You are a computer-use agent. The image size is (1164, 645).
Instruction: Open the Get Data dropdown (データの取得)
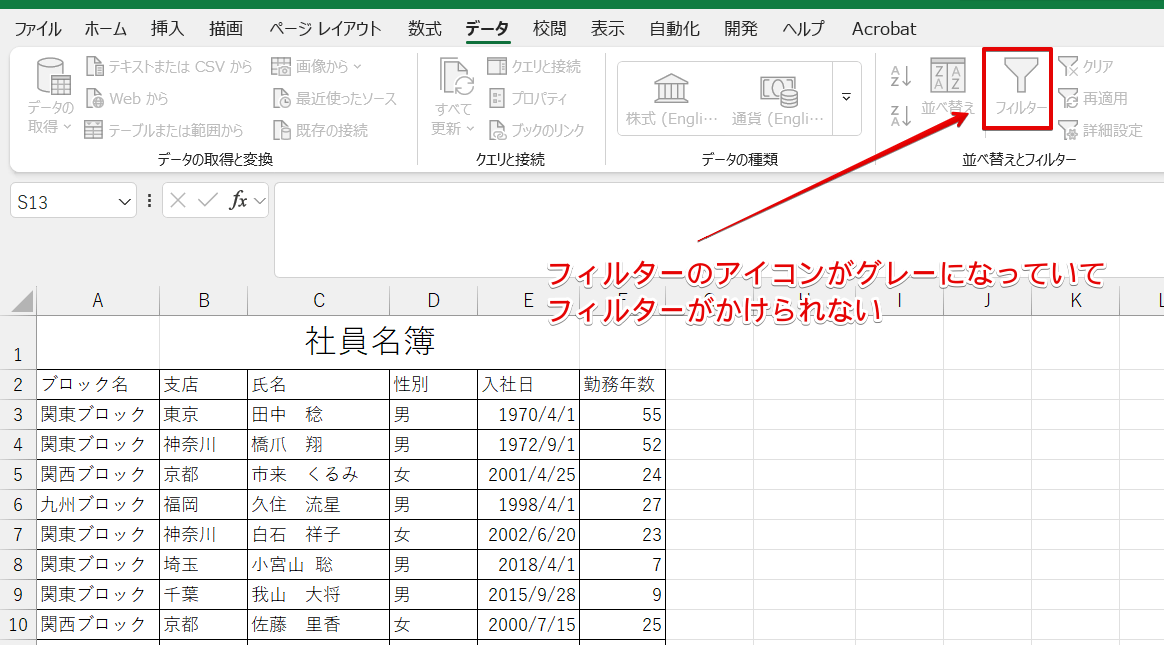(50, 96)
